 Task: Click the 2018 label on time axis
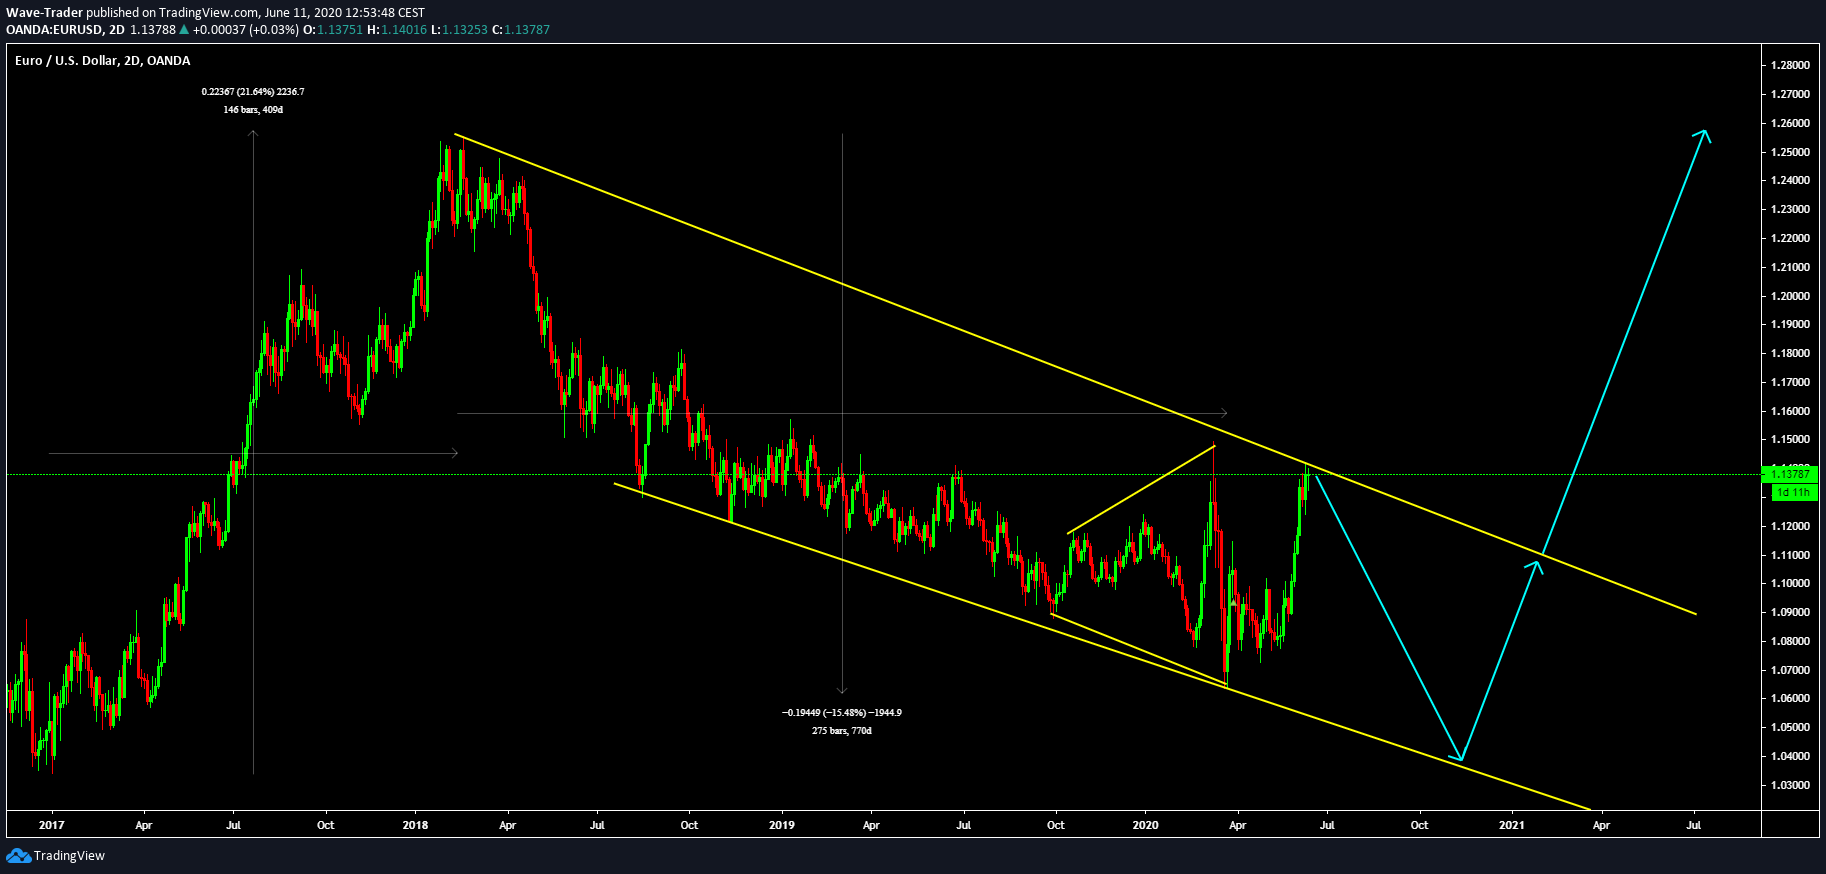[415, 825]
